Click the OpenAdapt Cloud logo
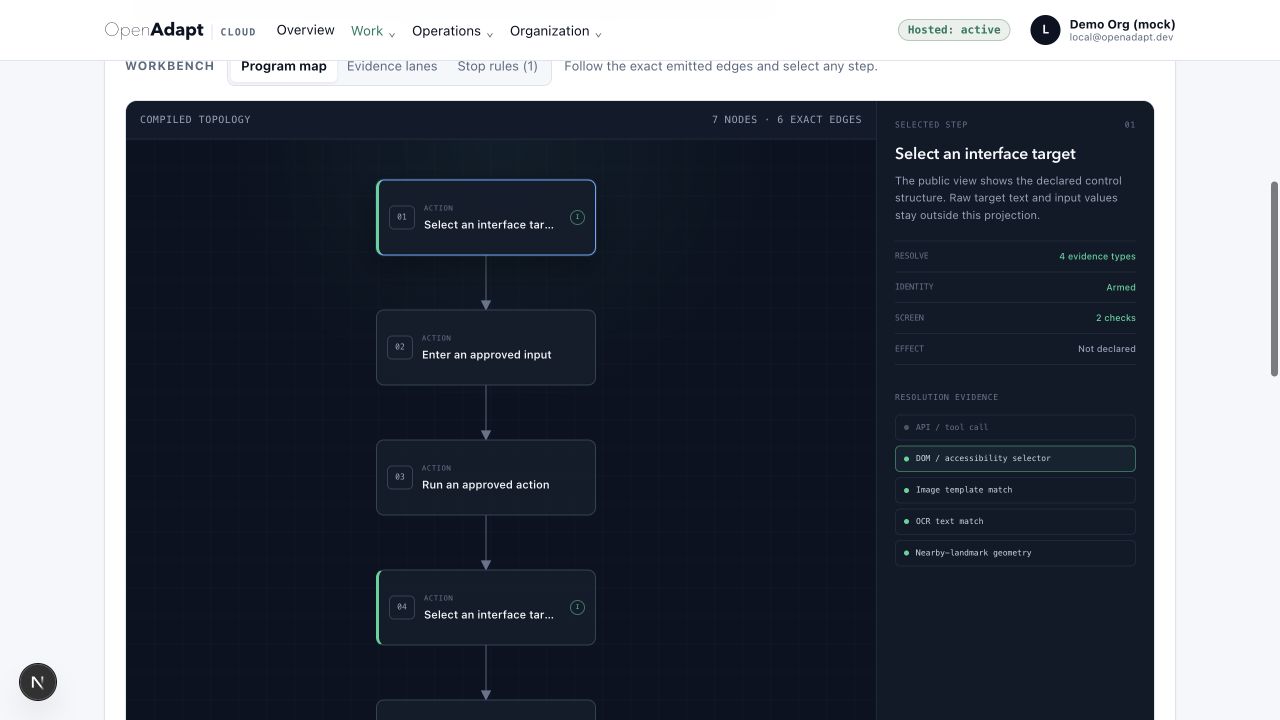Screen dimensions: 1280x720 (x=180, y=30)
